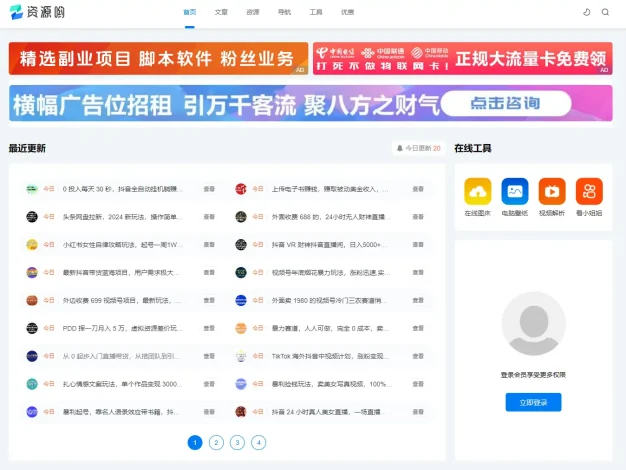Open the 资源 navigation tab

pyautogui.click(x=253, y=12)
